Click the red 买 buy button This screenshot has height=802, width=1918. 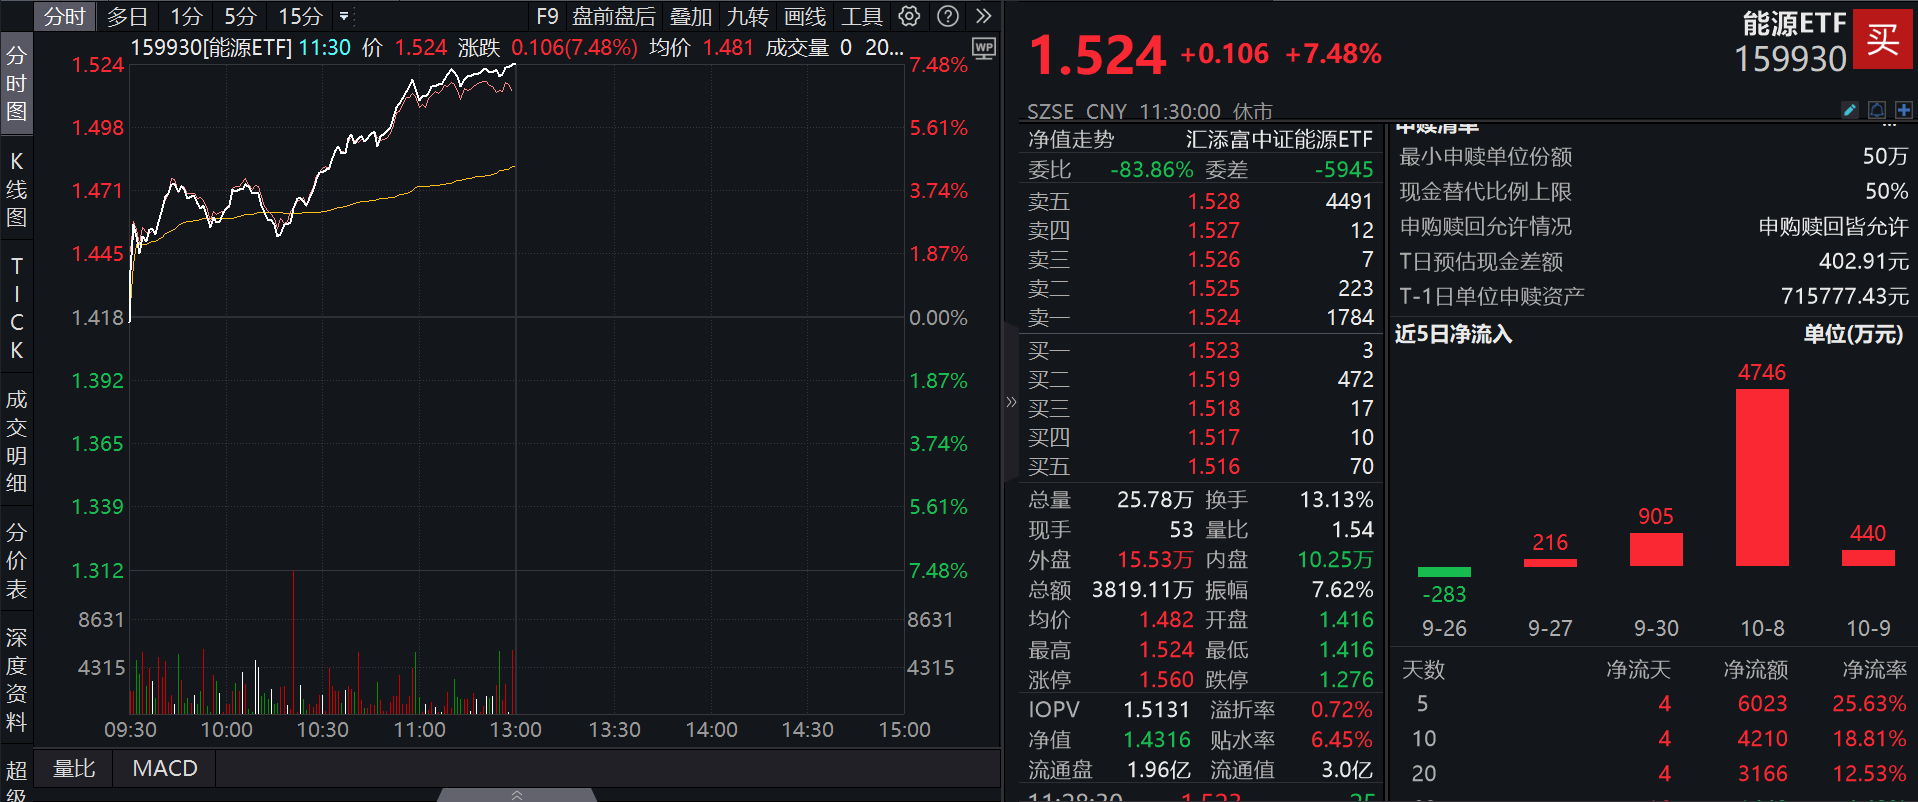[x=1883, y=40]
